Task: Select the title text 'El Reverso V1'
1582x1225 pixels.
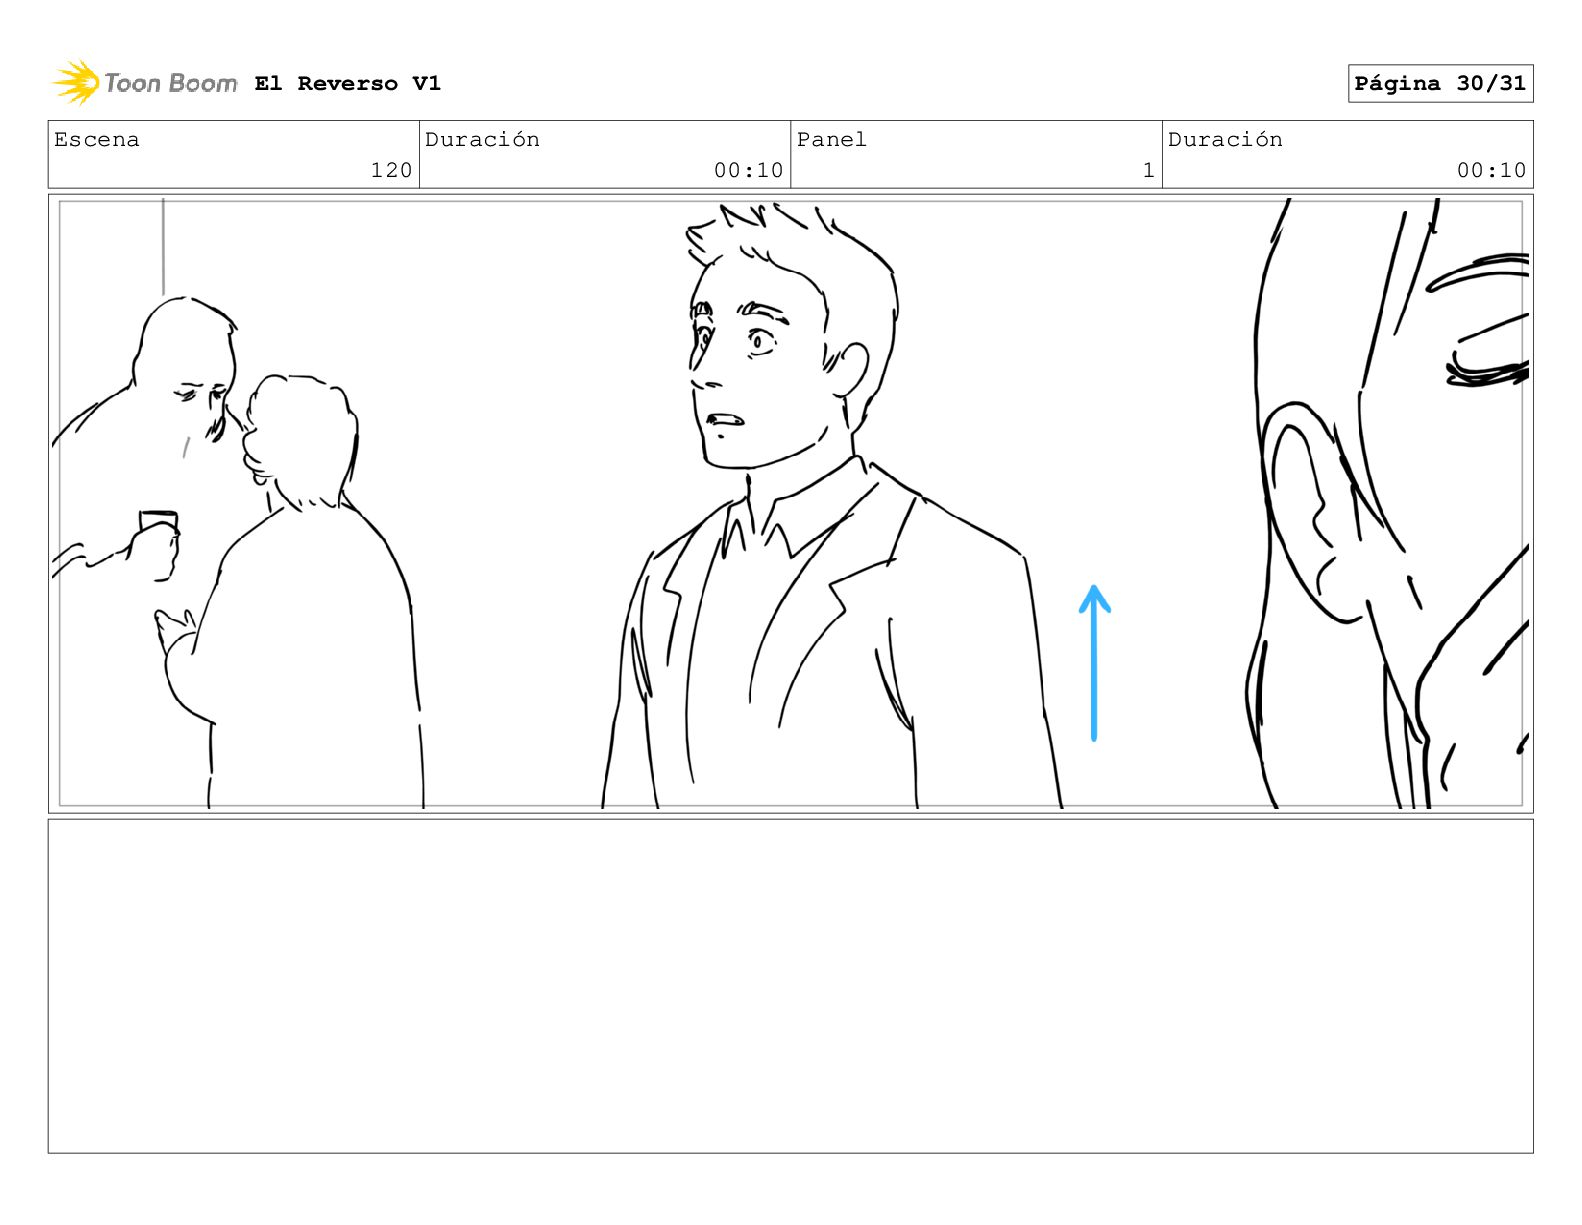Action: click(347, 83)
